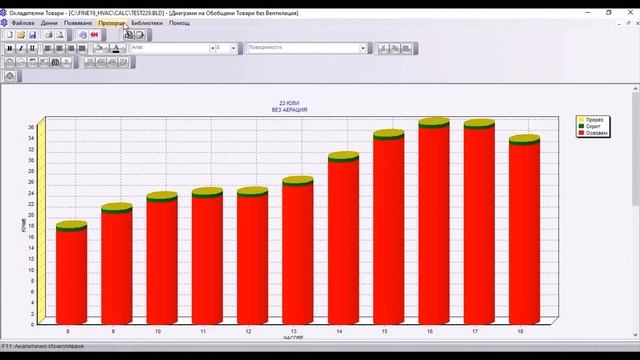Click the blue globe icon in the toolbar

(83, 35)
